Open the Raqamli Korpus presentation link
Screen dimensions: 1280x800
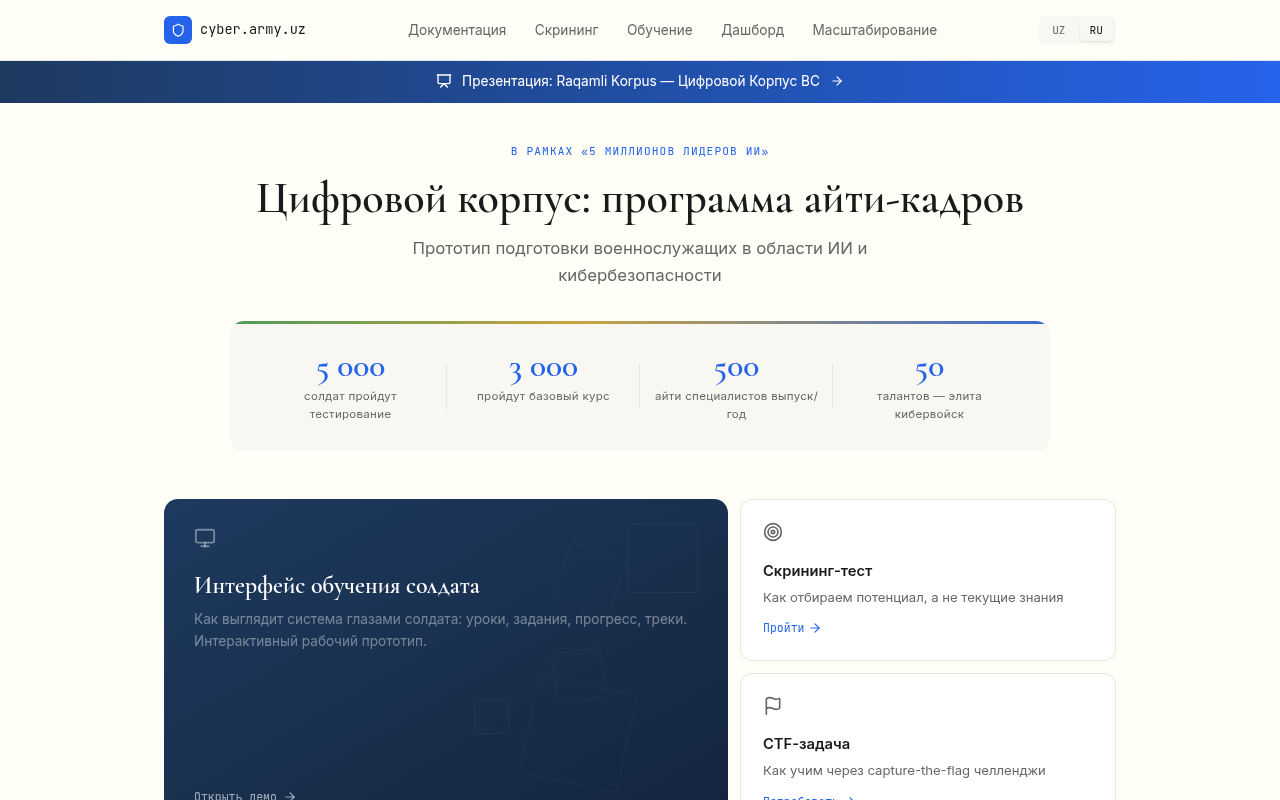coord(640,81)
